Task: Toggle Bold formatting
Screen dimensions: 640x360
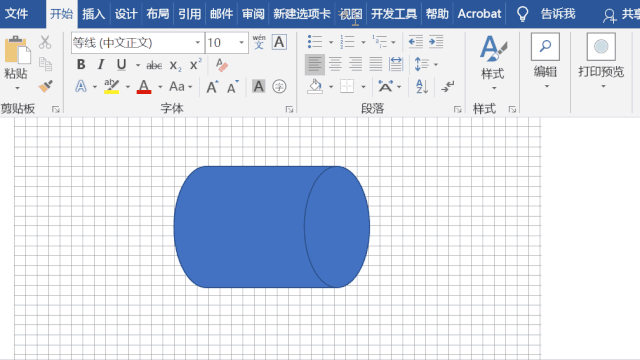Action: coord(81,64)
